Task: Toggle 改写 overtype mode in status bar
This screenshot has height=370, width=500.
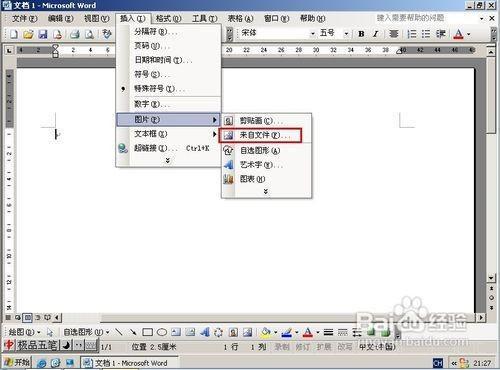Action: point(344,347)
